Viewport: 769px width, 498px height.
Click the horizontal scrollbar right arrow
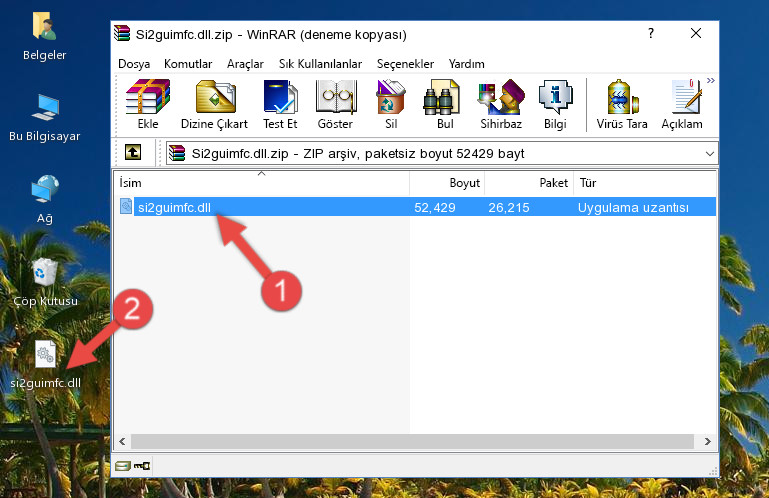[707, 441]
